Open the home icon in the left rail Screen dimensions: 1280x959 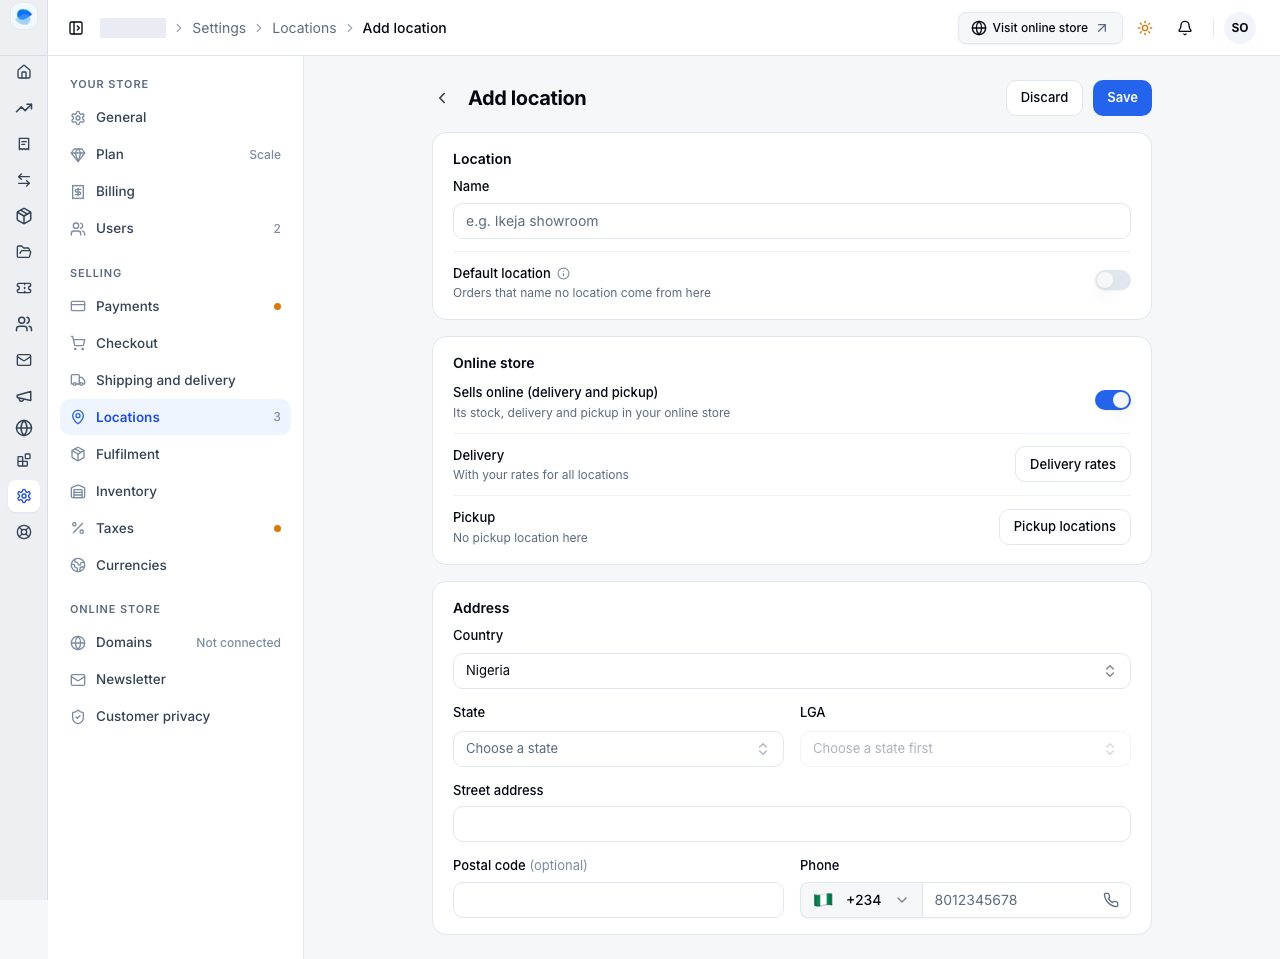(x=24, y=72)
